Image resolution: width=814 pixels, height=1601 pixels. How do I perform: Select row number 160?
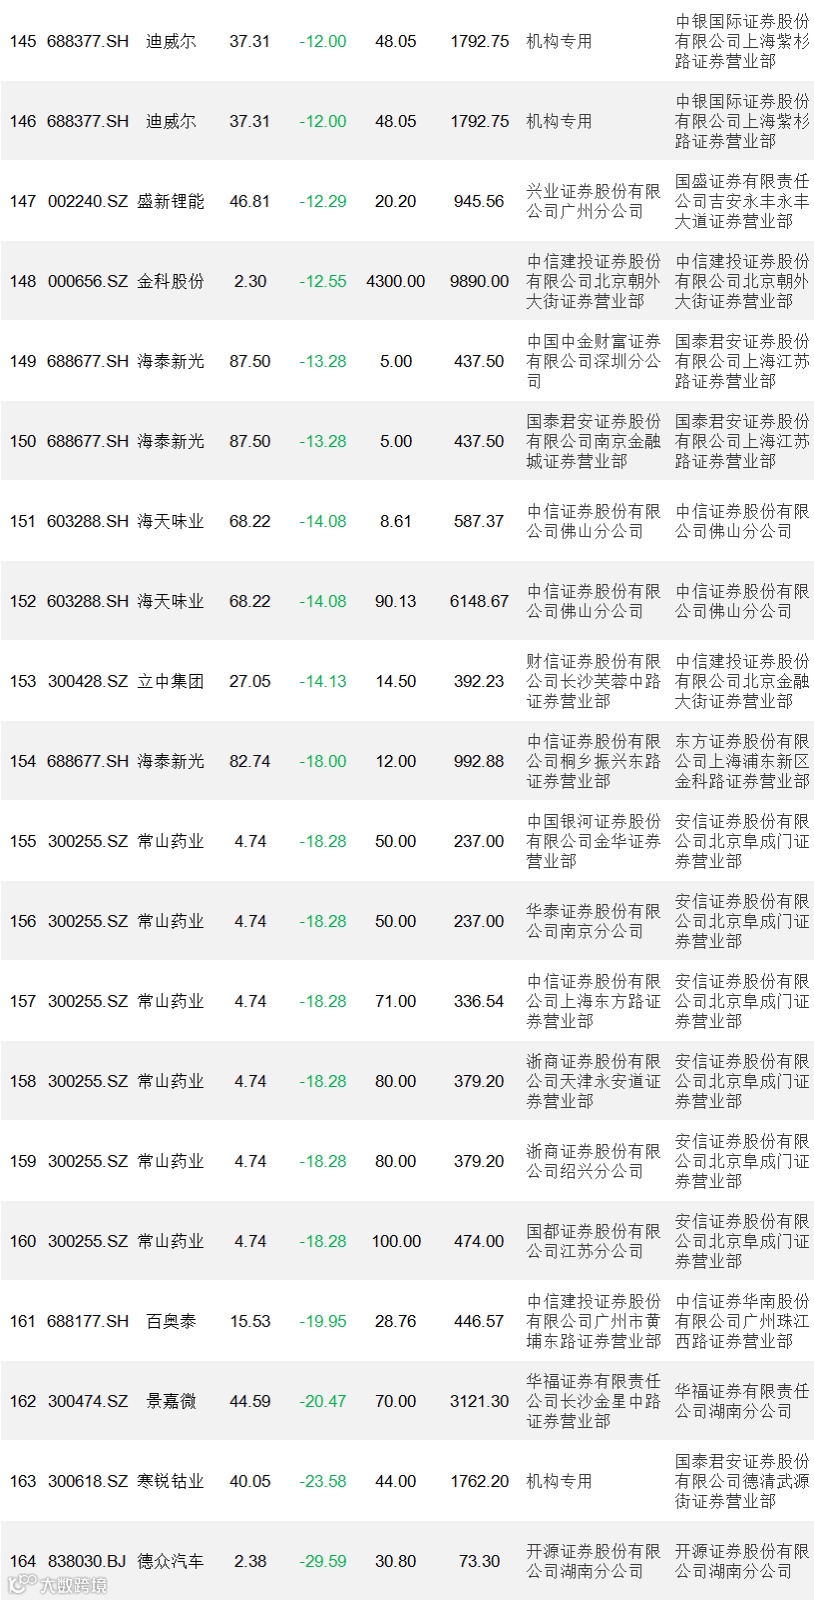pyautogui.click(x=23, y=1241)
